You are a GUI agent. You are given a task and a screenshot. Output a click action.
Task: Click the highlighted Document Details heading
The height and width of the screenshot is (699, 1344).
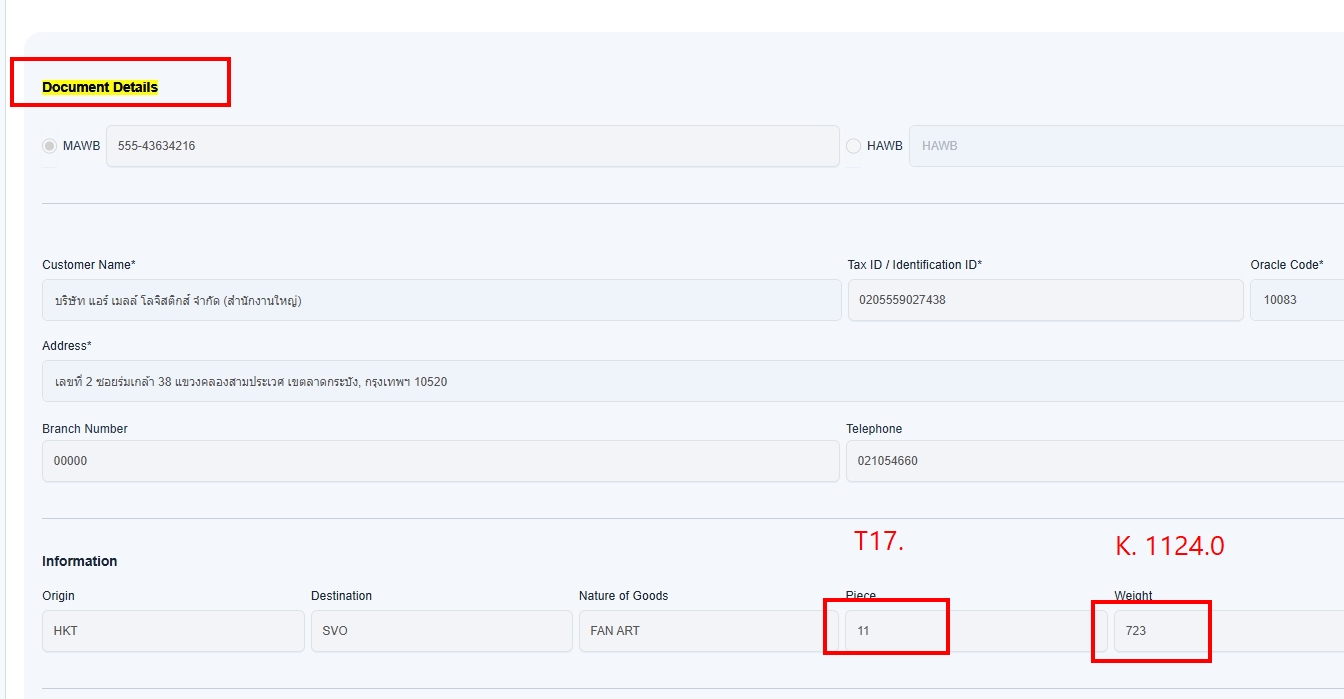[x=100, y=87]
